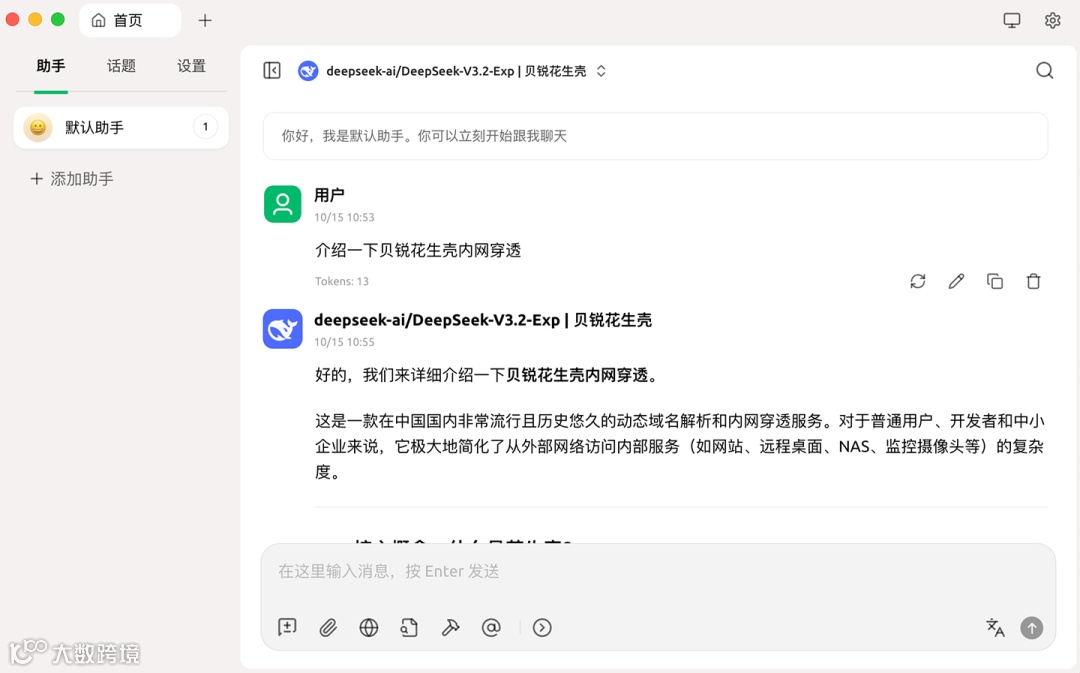Mention a model with the @ icon
This screenshot has height=673, width=1080.
click(491, 627)
